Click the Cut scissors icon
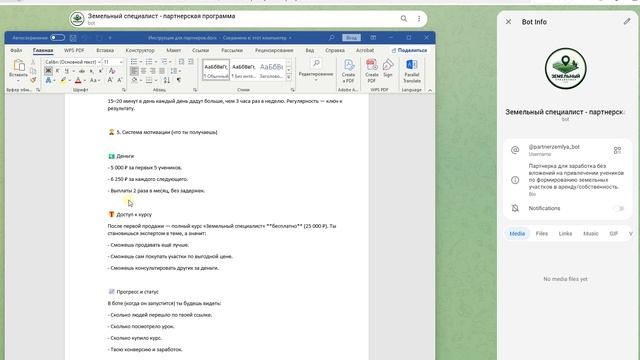This screenshot has width=640, height=360. [x=33, y=62]
